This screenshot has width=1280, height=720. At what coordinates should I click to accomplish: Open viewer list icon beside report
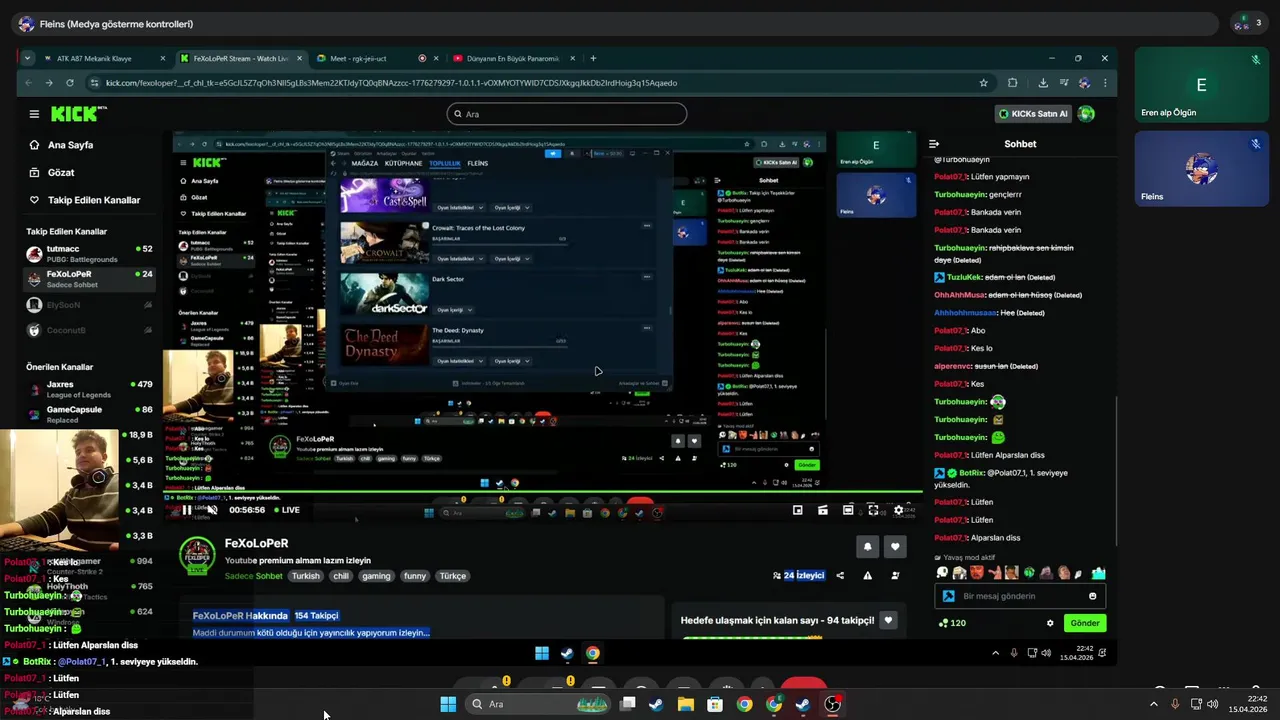[895, 576]
